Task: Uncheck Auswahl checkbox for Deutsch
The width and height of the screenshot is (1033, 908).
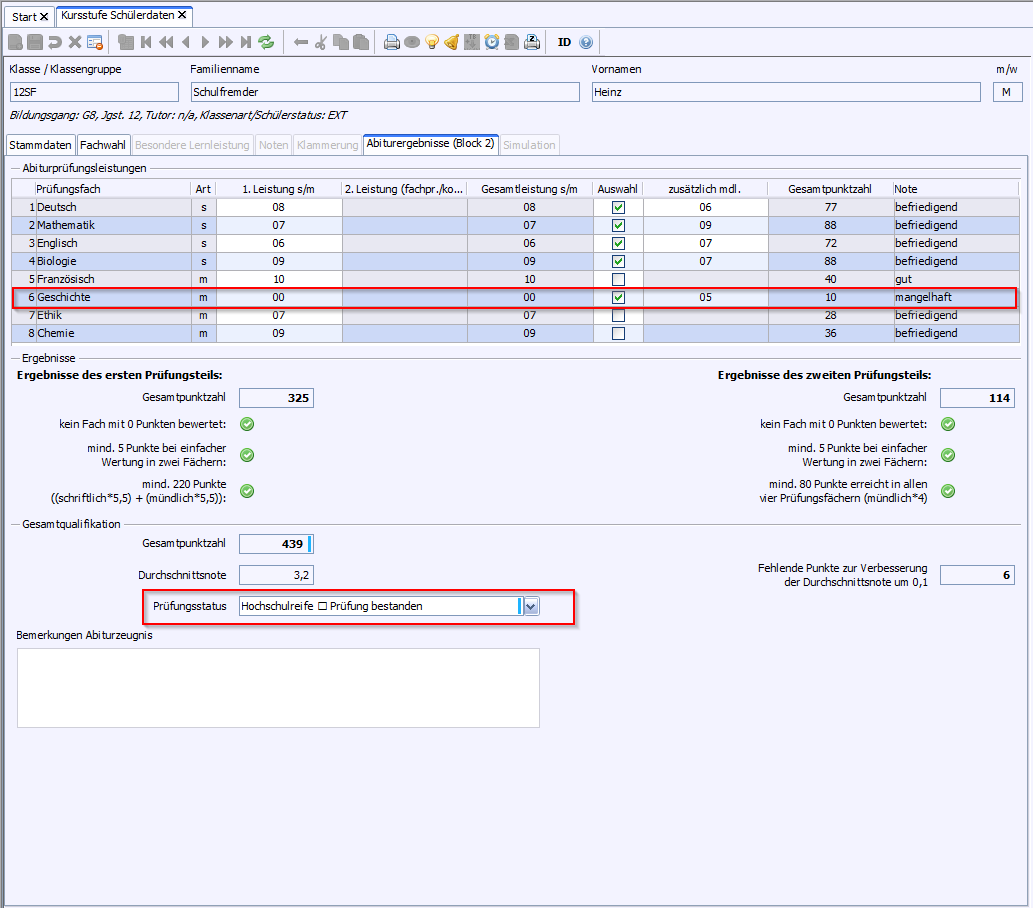Action: tap(618, 207)
